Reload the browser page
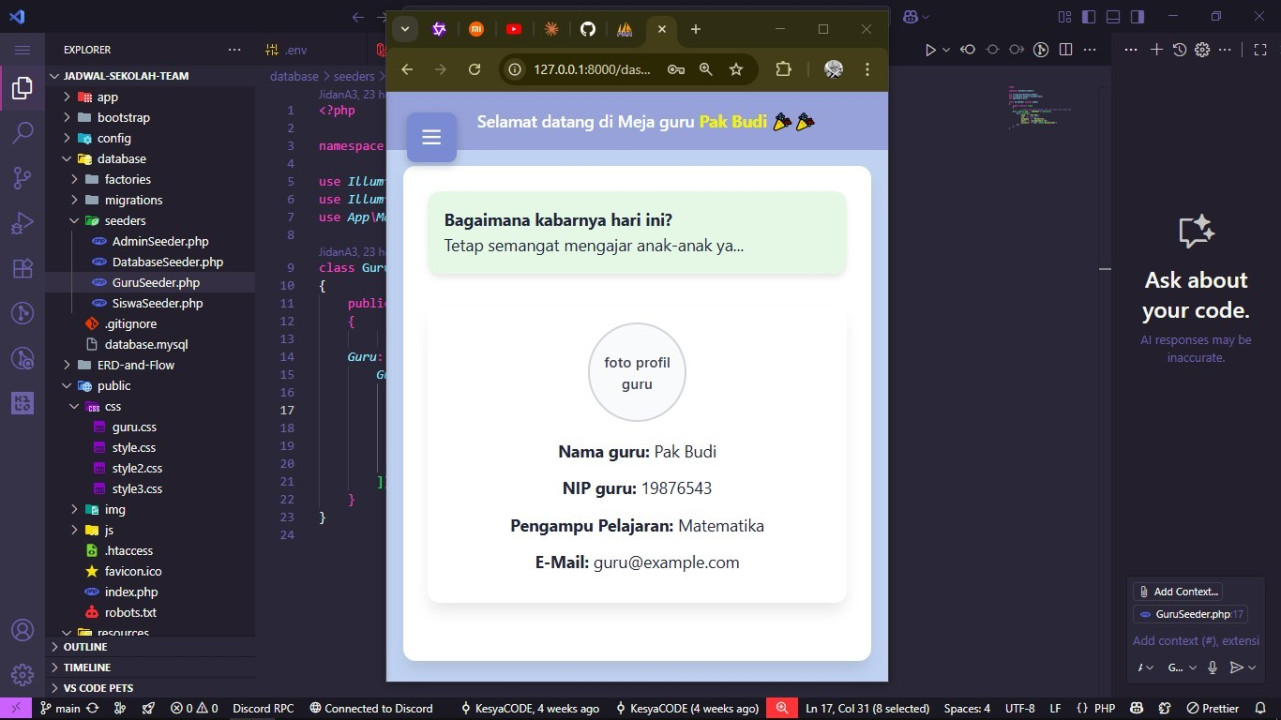 pos(475,69)
